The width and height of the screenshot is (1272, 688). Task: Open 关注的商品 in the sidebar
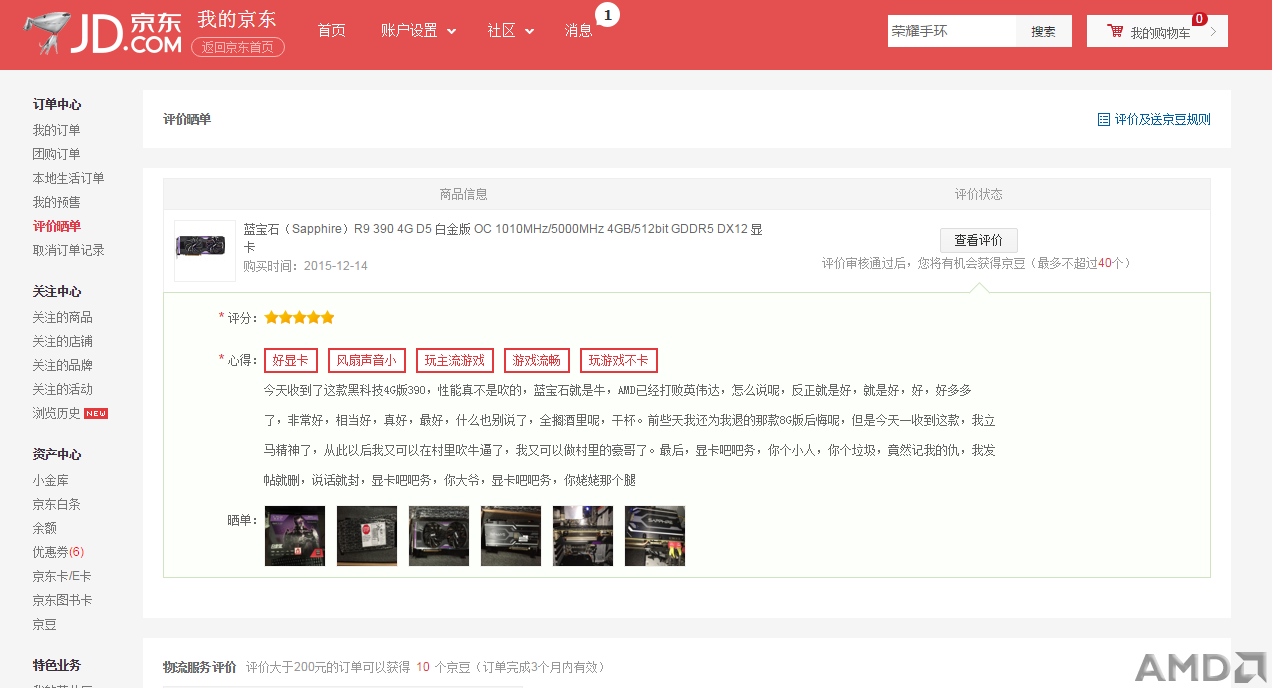(62, 317)
